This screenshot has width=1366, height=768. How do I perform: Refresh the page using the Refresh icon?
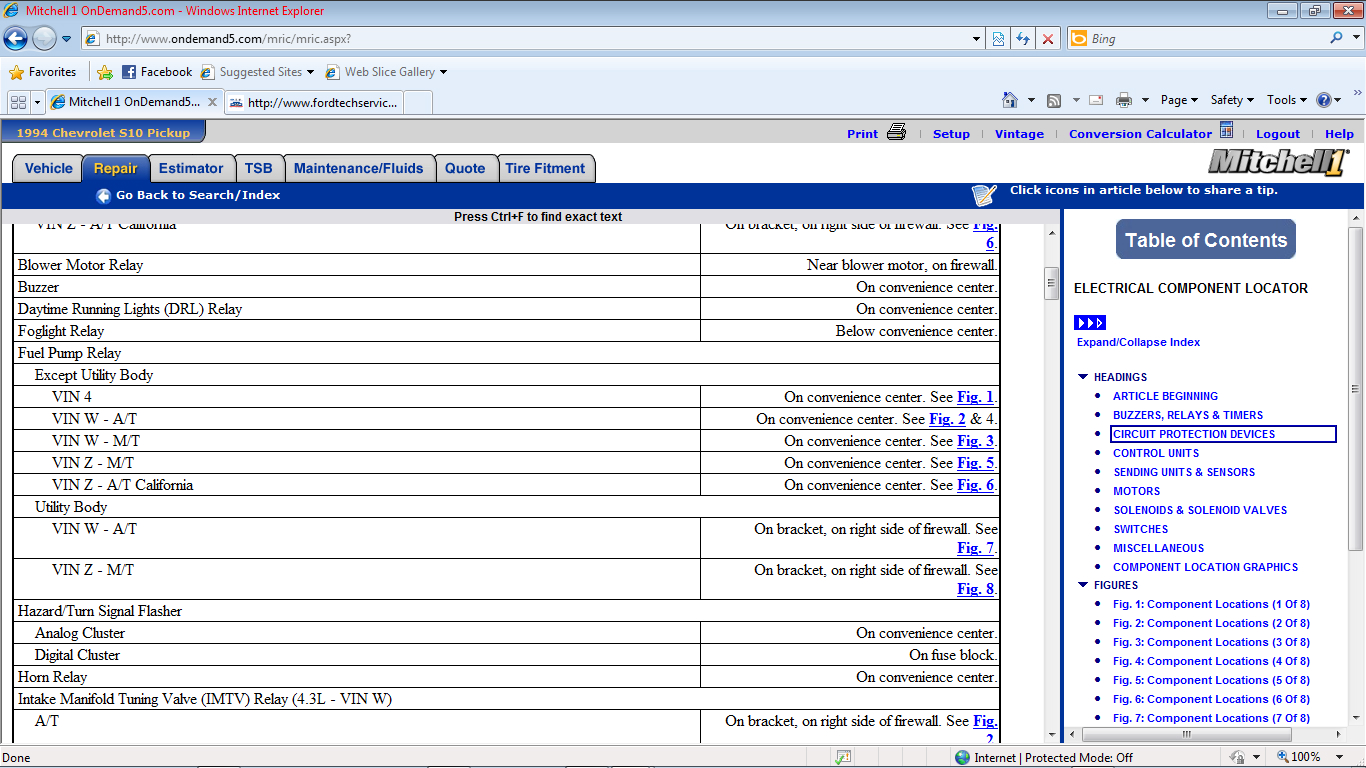(1023, 39)
